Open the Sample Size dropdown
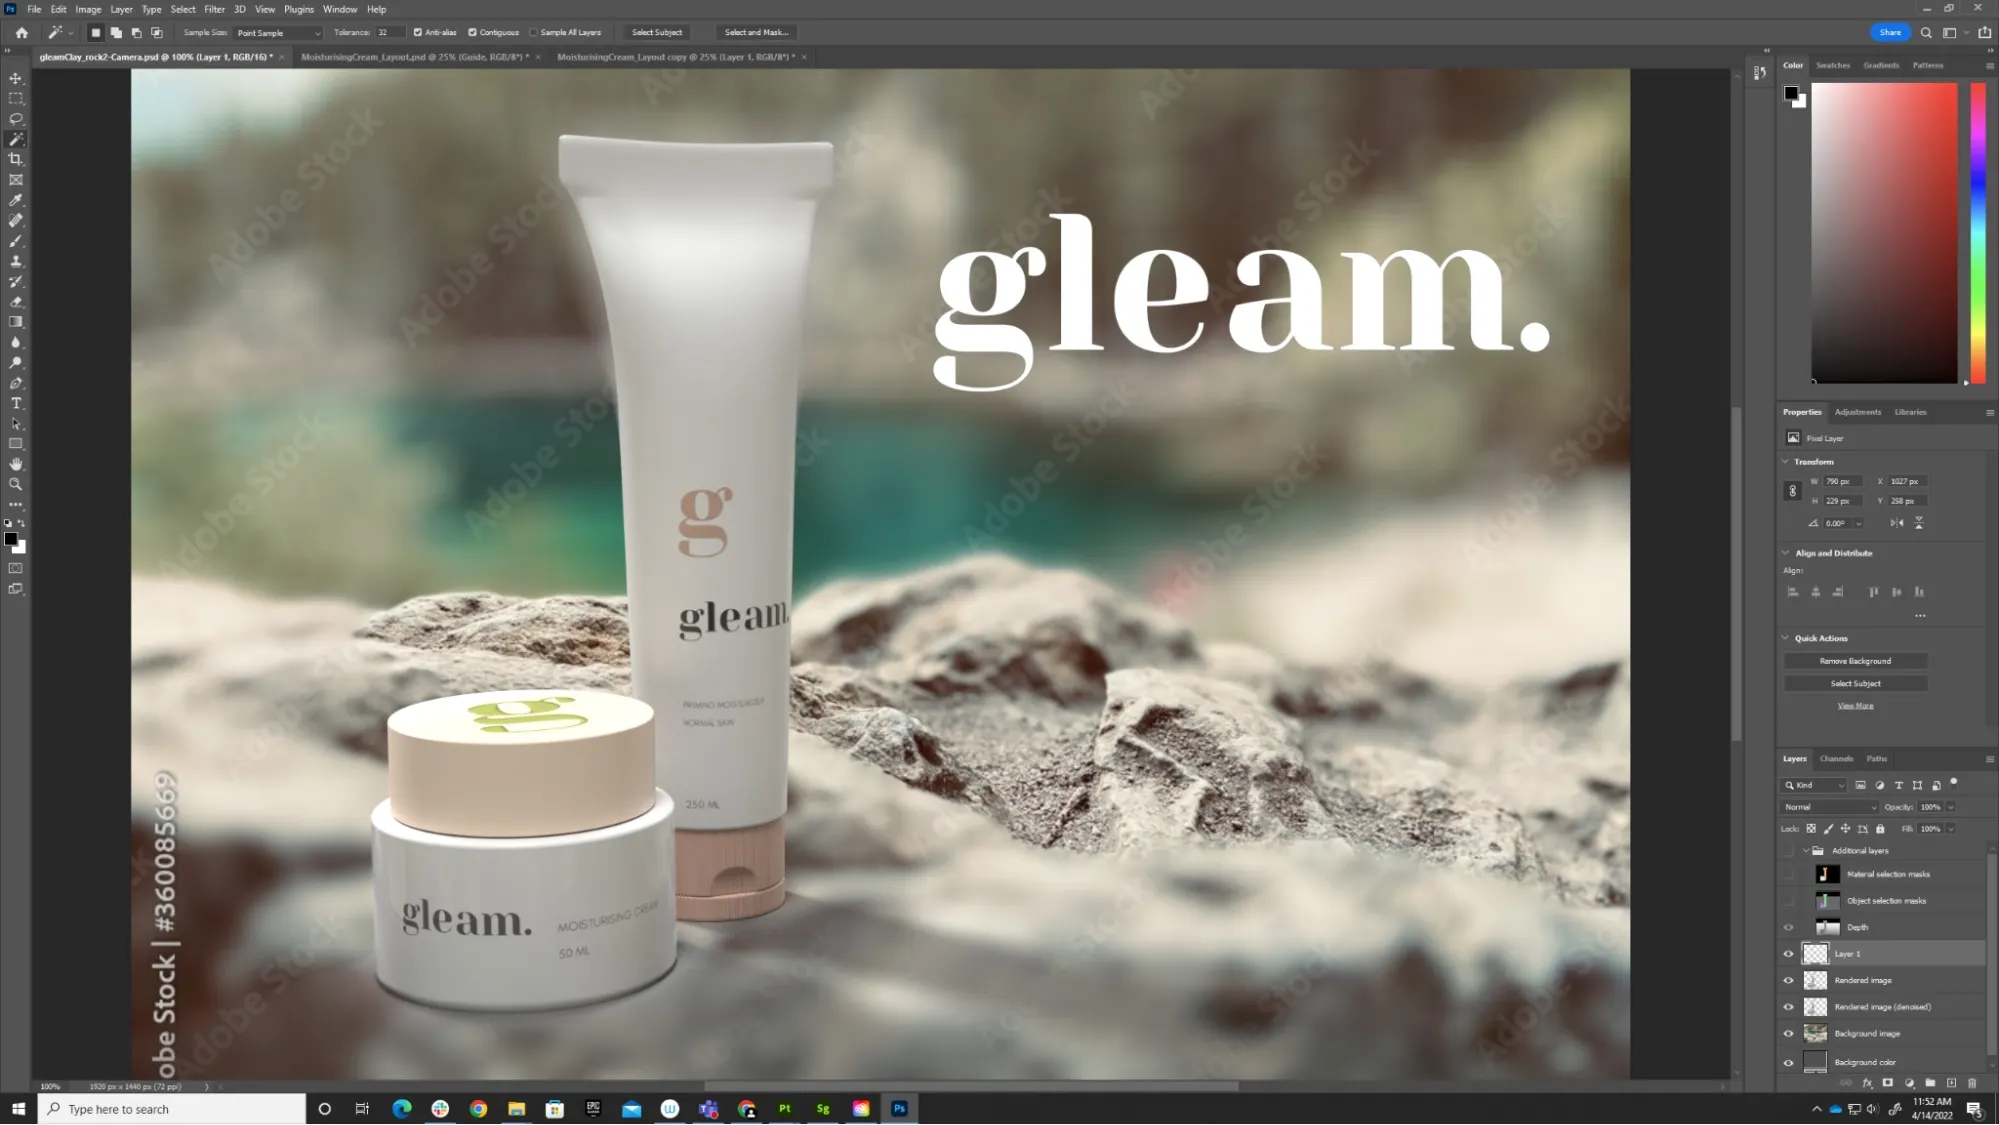1999x1125 pixels. pos(279,33)
